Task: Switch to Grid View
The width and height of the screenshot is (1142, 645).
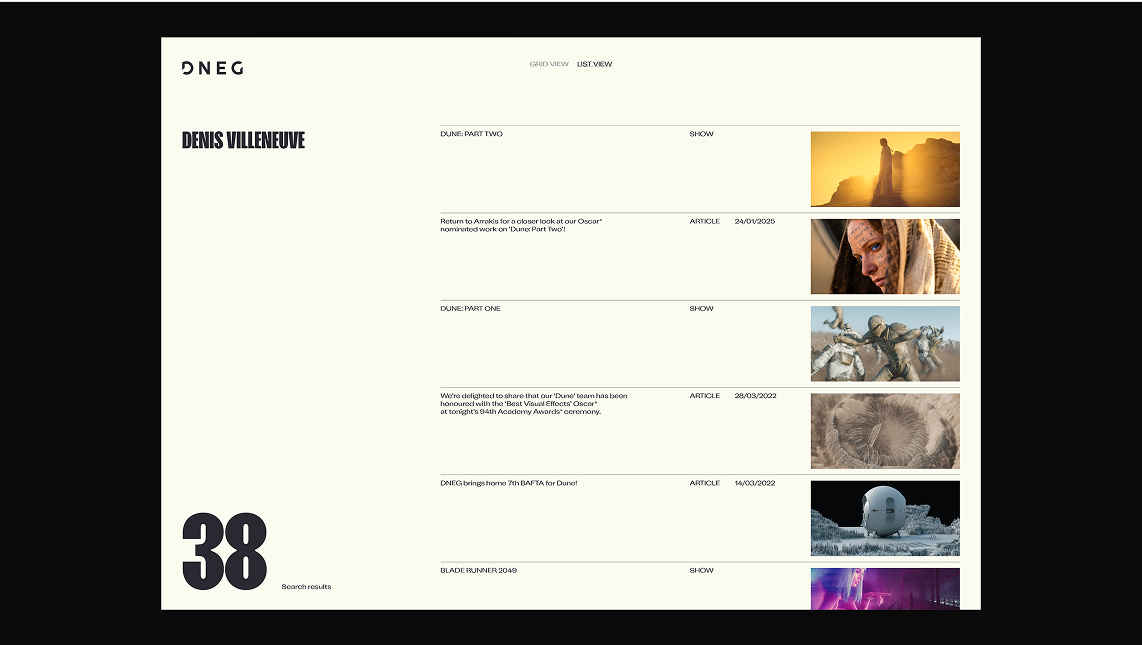Action: 549,64
